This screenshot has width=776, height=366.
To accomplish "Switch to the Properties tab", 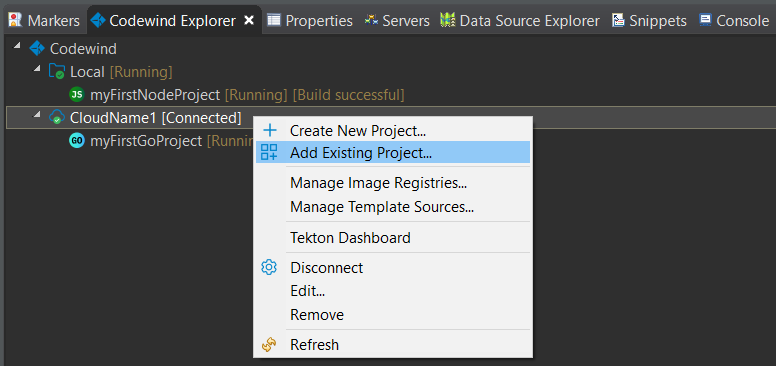I will 310,21.
